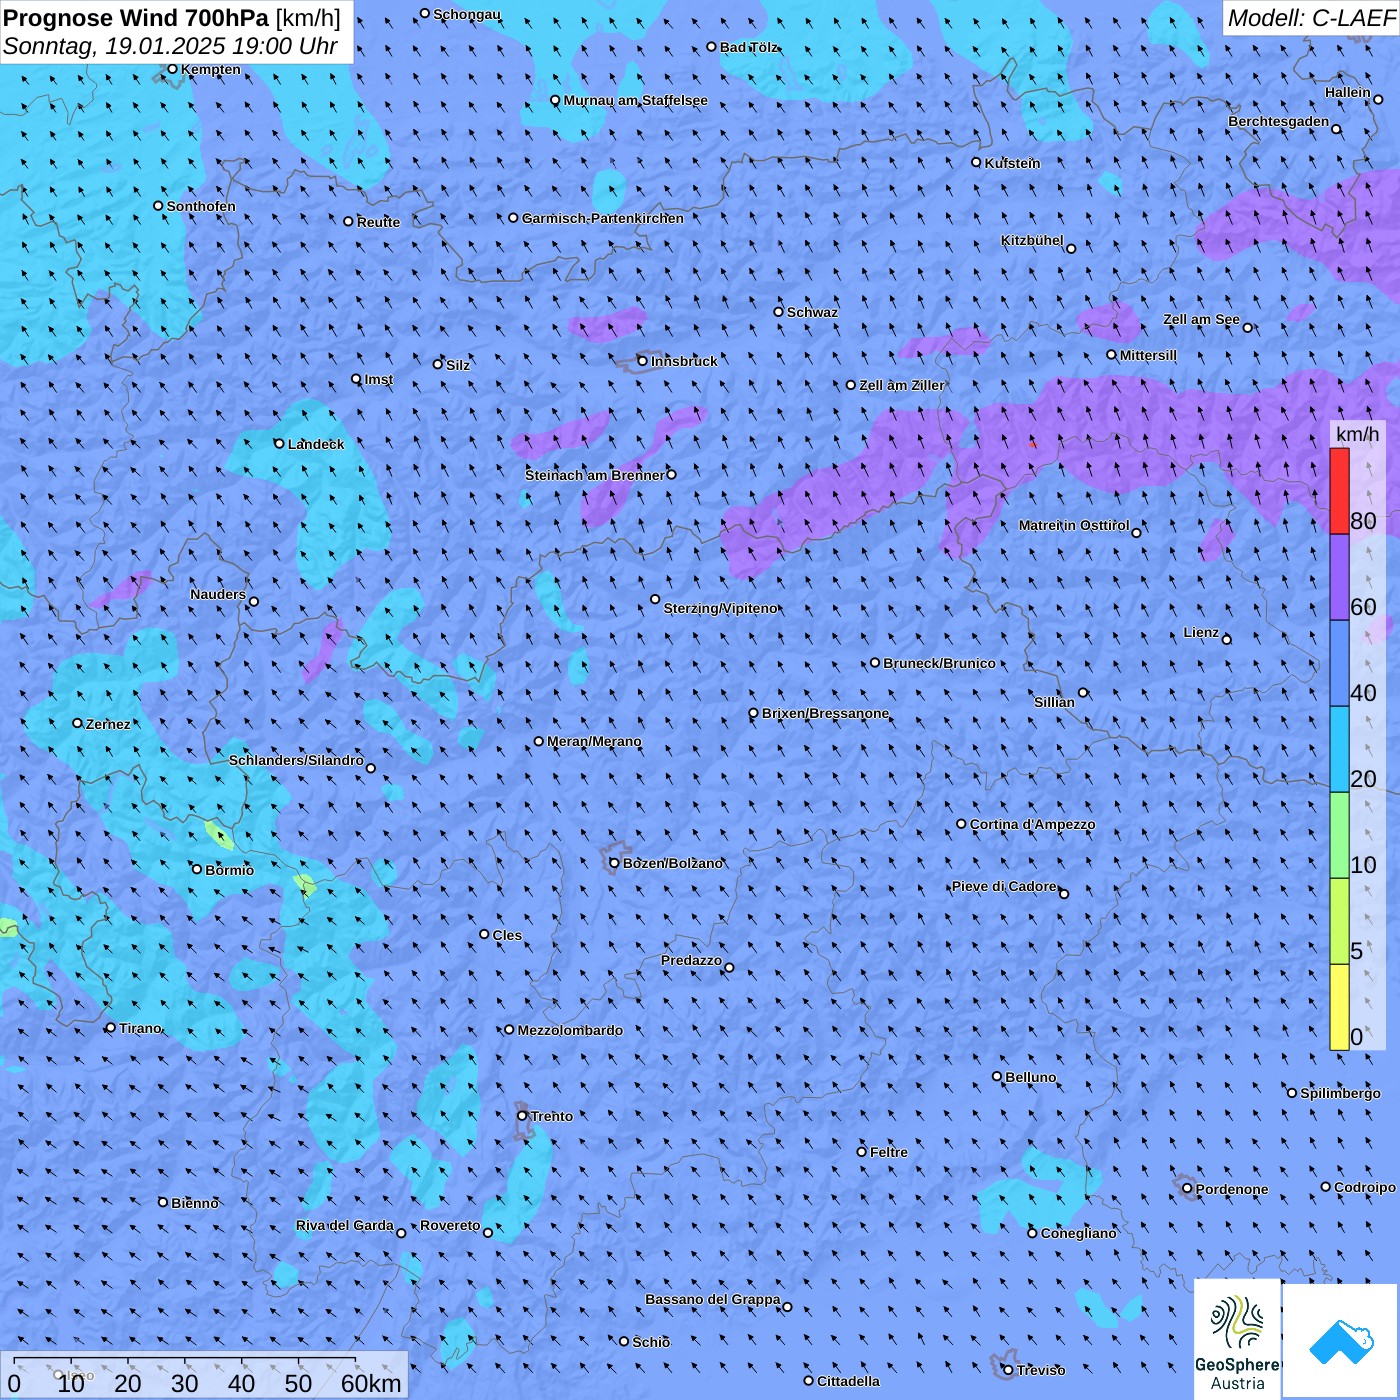Click the Cles town label
The image size is (1400, 1400).
[507, 935]
